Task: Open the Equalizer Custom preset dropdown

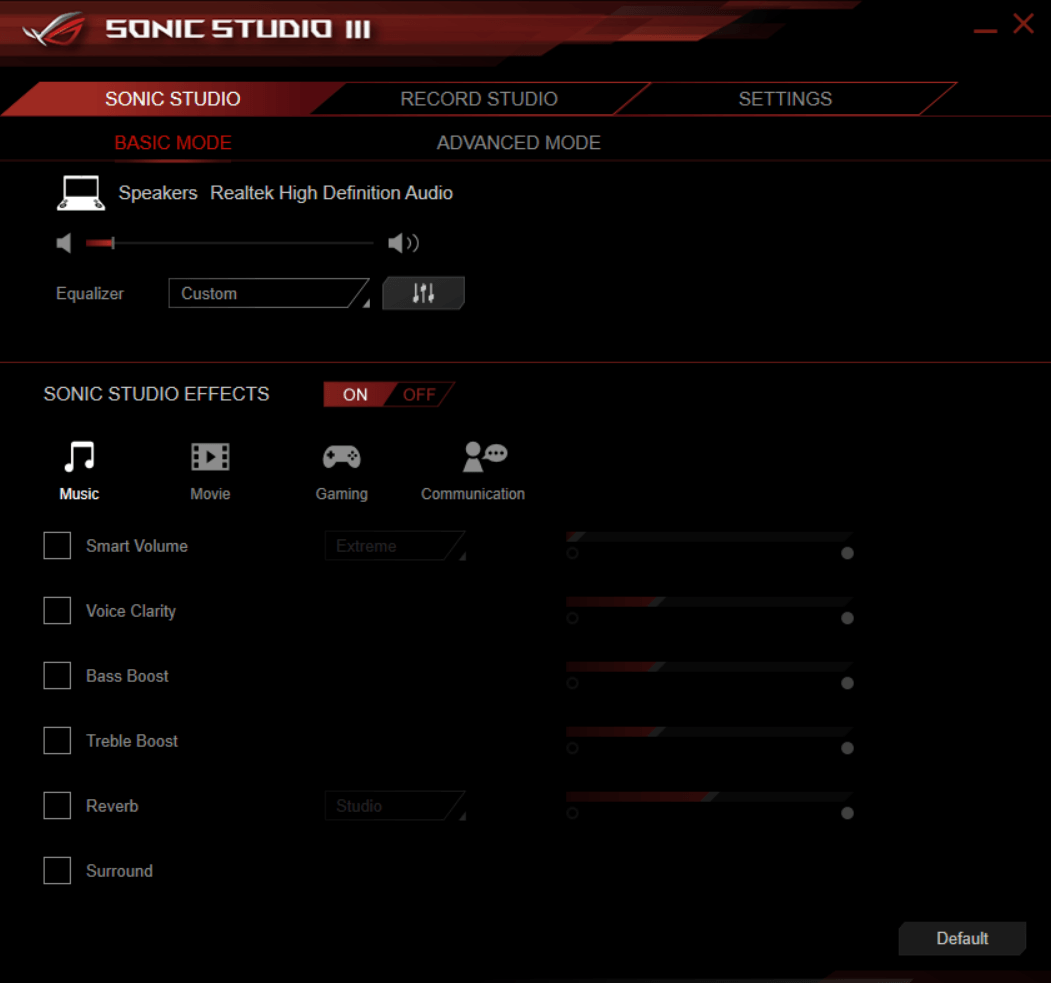Action: (268, 294)
